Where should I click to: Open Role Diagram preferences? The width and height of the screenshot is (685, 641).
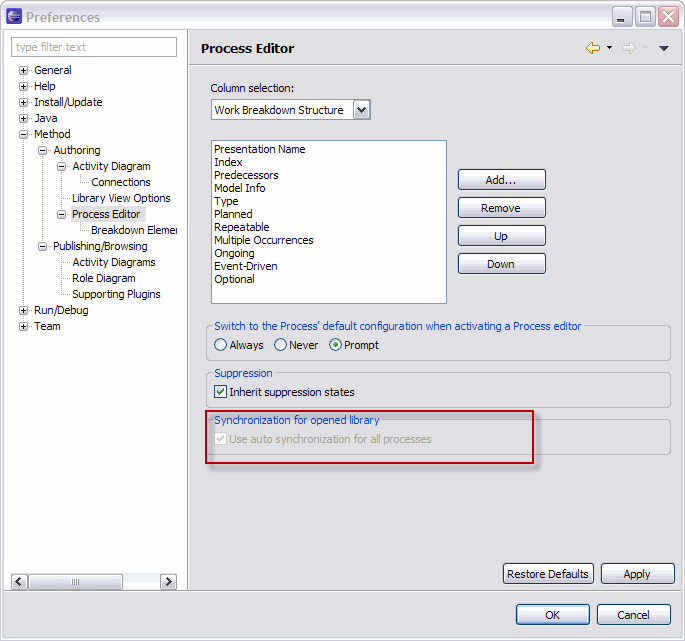[104, 278]
